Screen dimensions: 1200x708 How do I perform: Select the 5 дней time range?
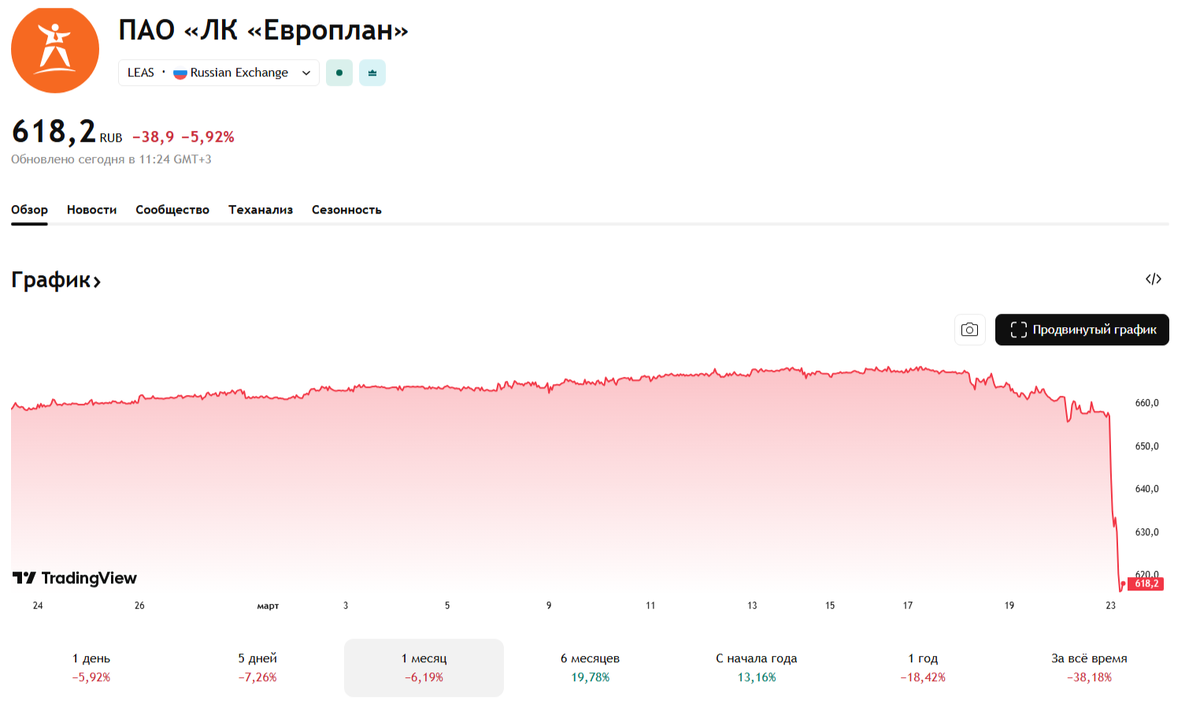(257, 667)
